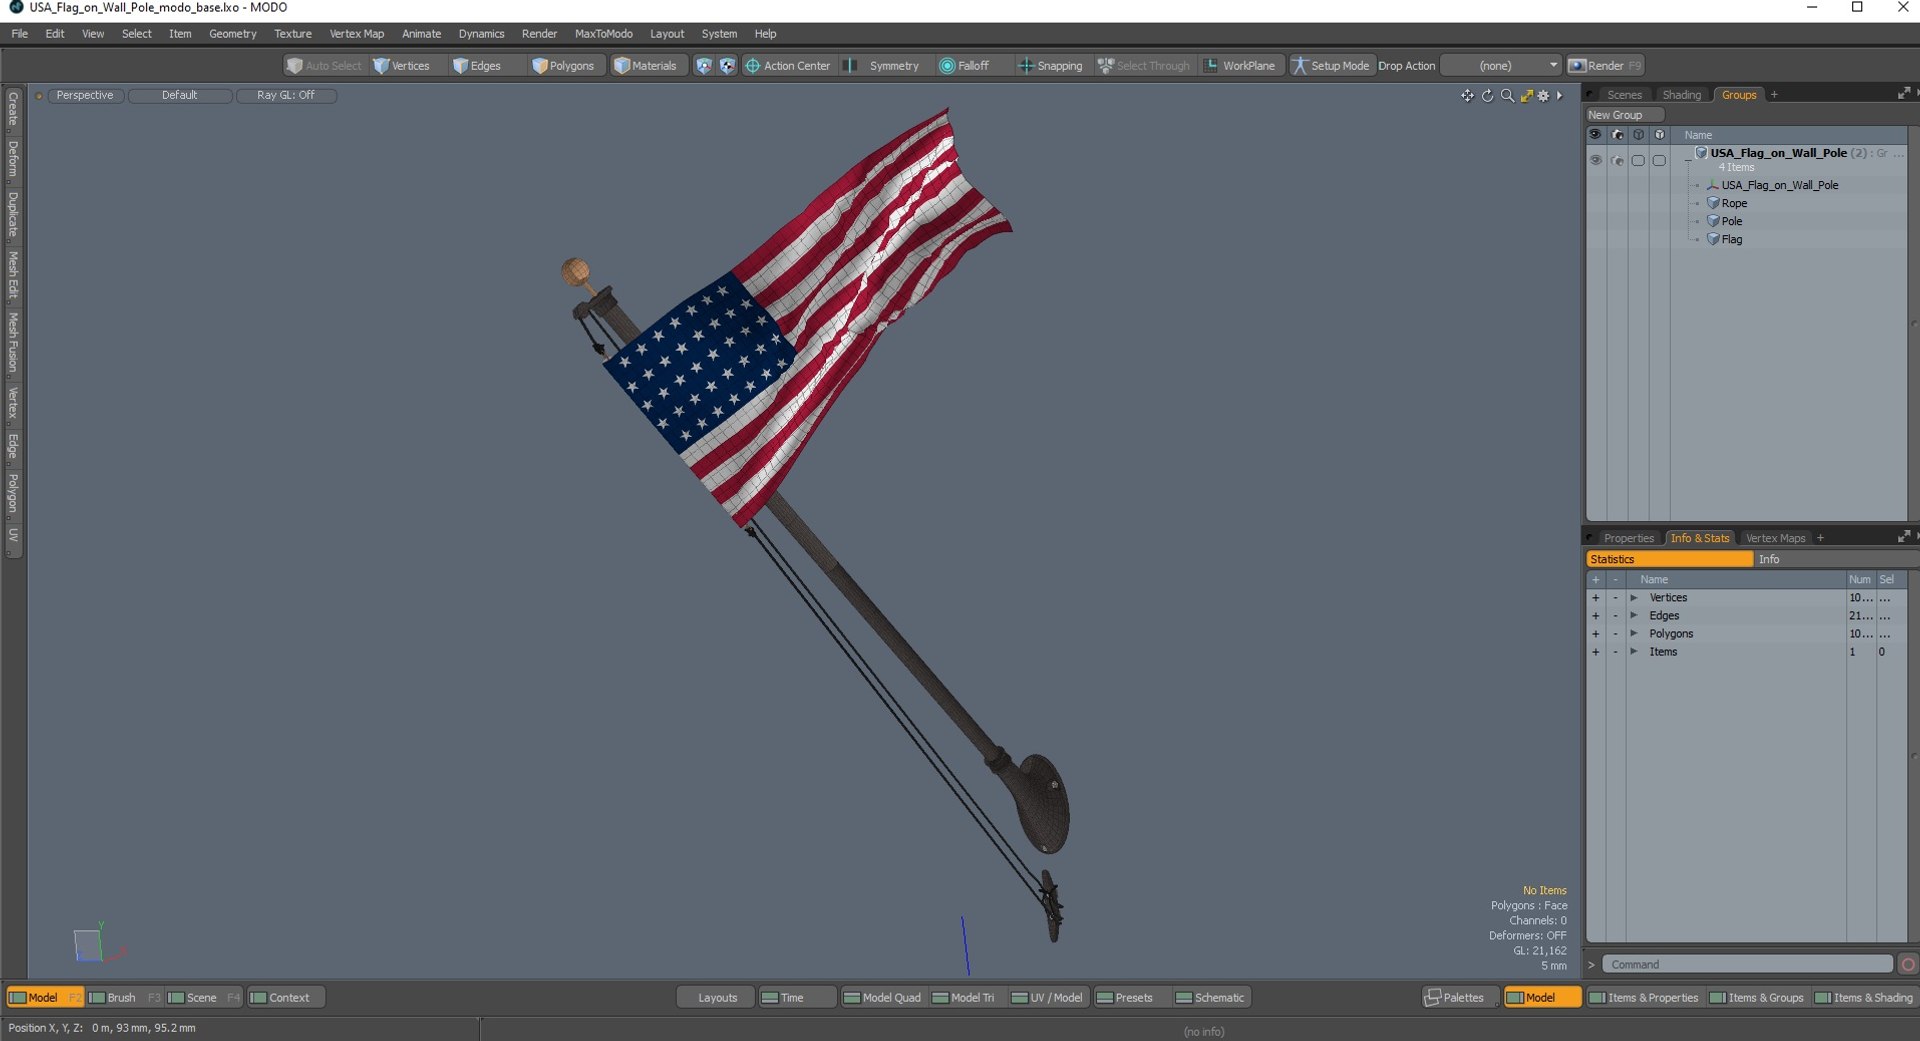This screenshot has width=1920, height=1041.
Task: Select the Flag mesh item
Action: (1732, 239)
